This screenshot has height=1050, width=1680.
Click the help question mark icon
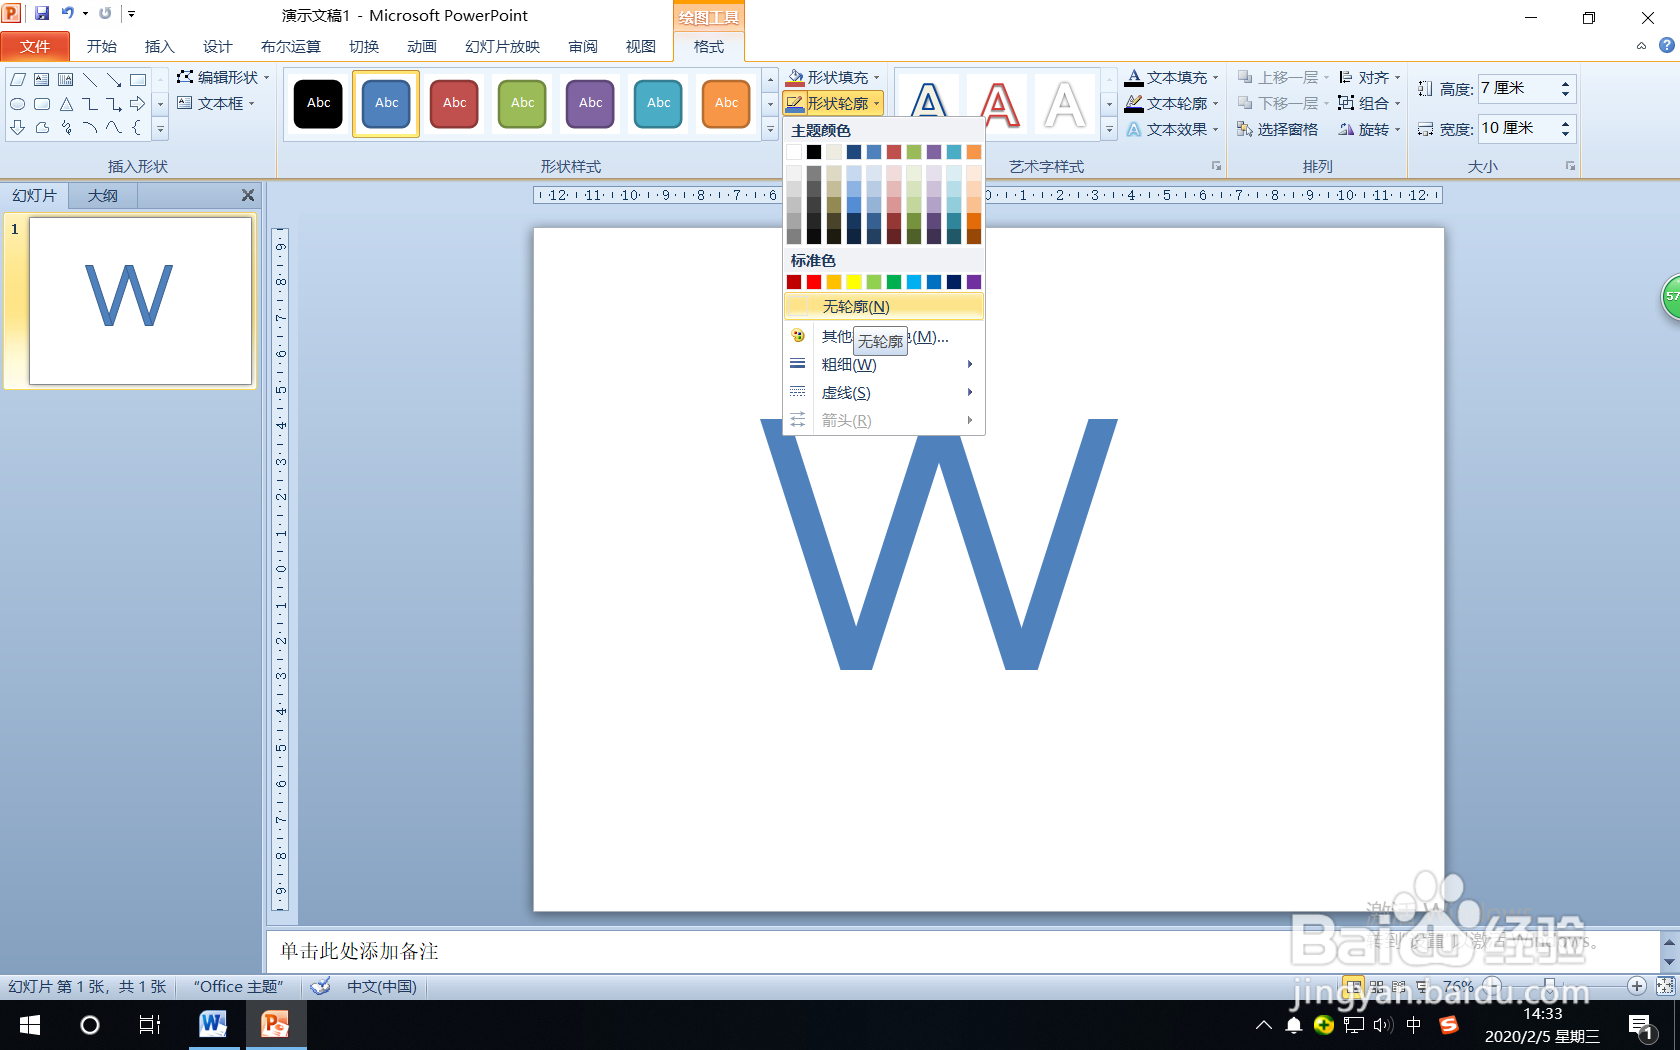click(1666, 45)
